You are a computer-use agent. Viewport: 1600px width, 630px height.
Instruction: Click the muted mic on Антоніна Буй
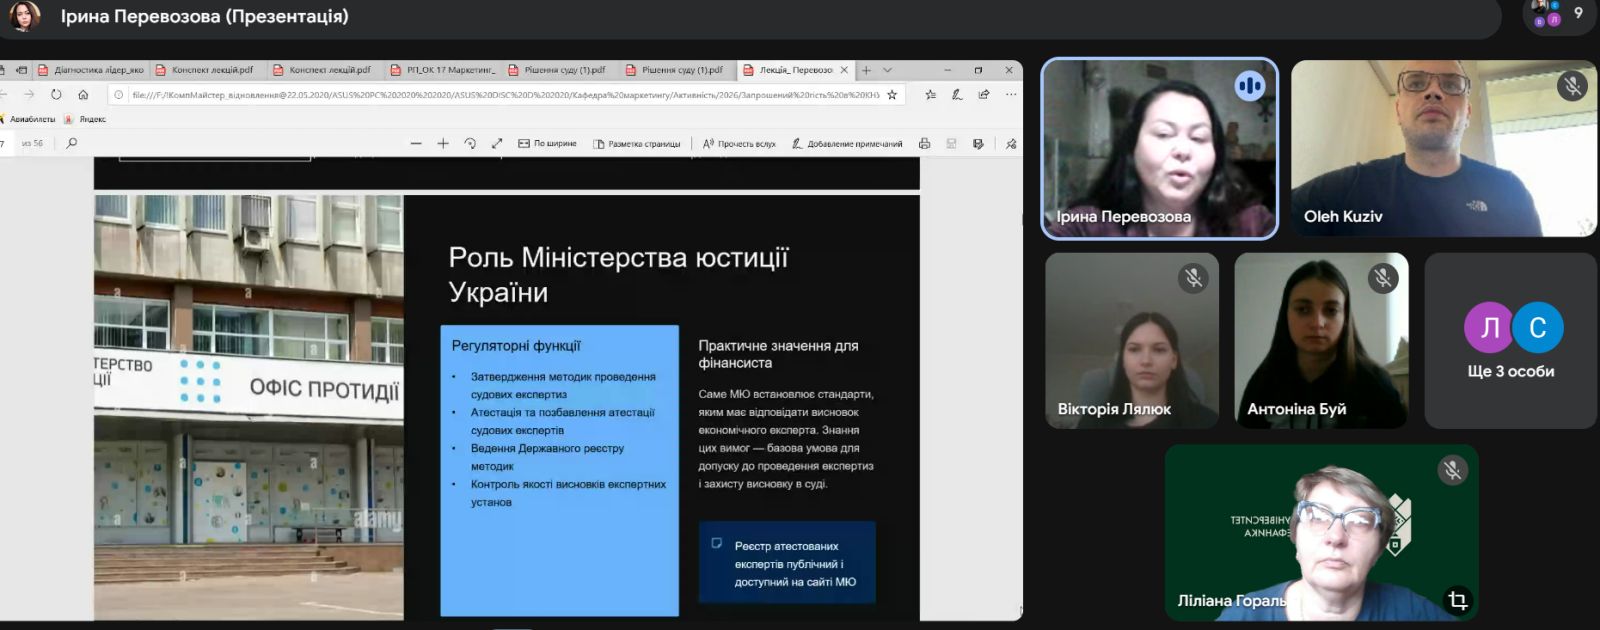tap(1383, 278)
